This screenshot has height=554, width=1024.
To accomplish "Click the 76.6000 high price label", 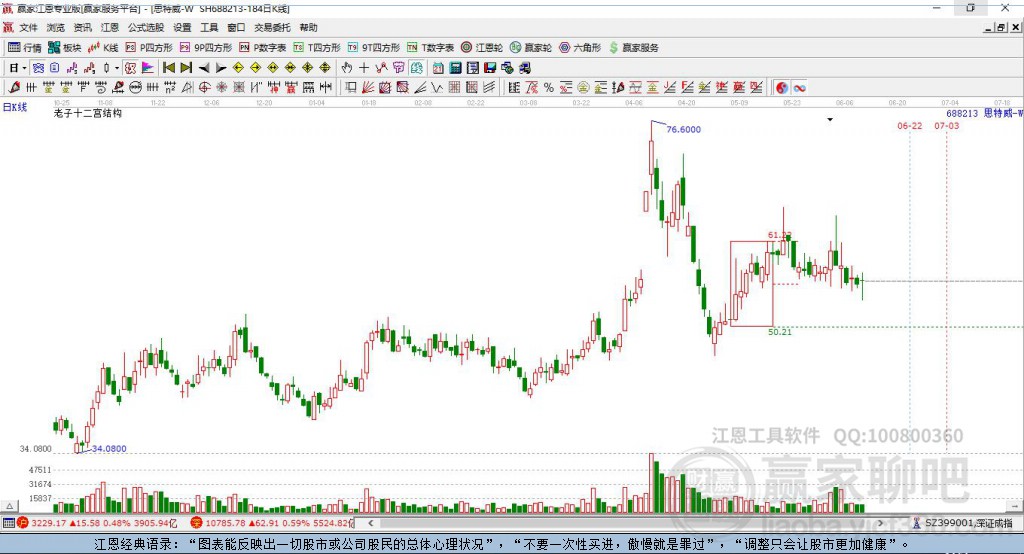I will [x=683, y=129].
